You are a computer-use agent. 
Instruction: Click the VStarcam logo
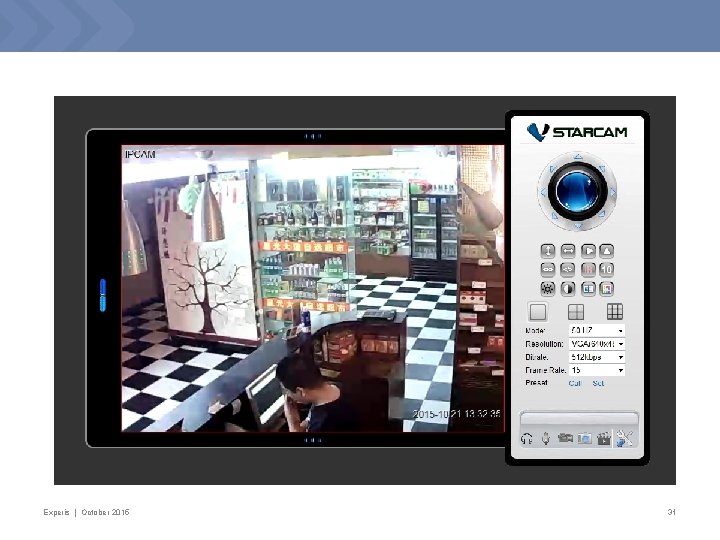577,132
